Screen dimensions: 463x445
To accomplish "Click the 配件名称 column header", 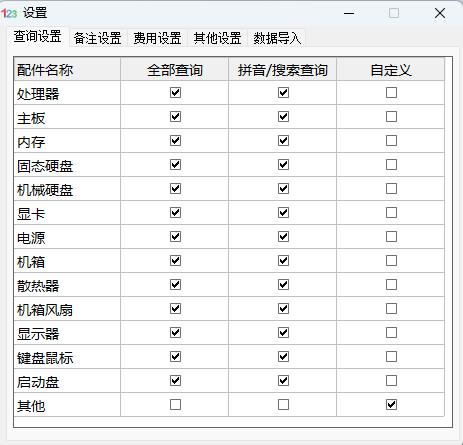I will pyautogui.click(x=67, y=69).
